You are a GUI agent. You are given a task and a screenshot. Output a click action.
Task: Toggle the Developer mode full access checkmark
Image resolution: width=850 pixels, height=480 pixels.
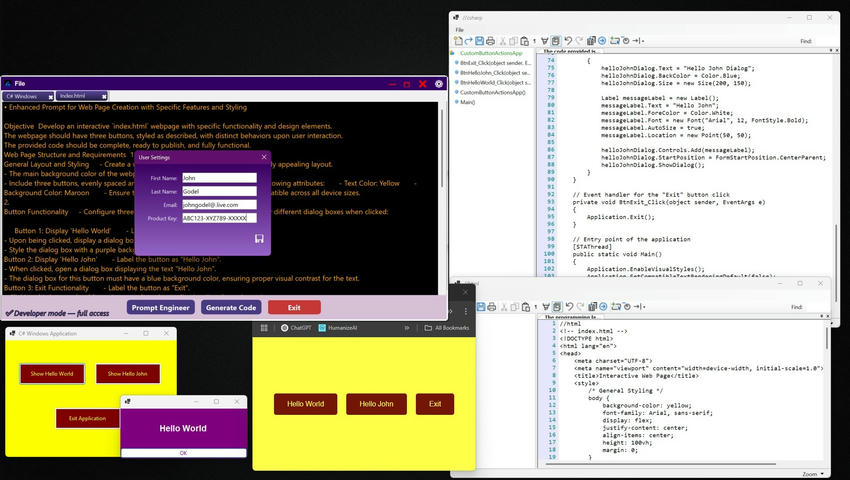click(9, 313)
